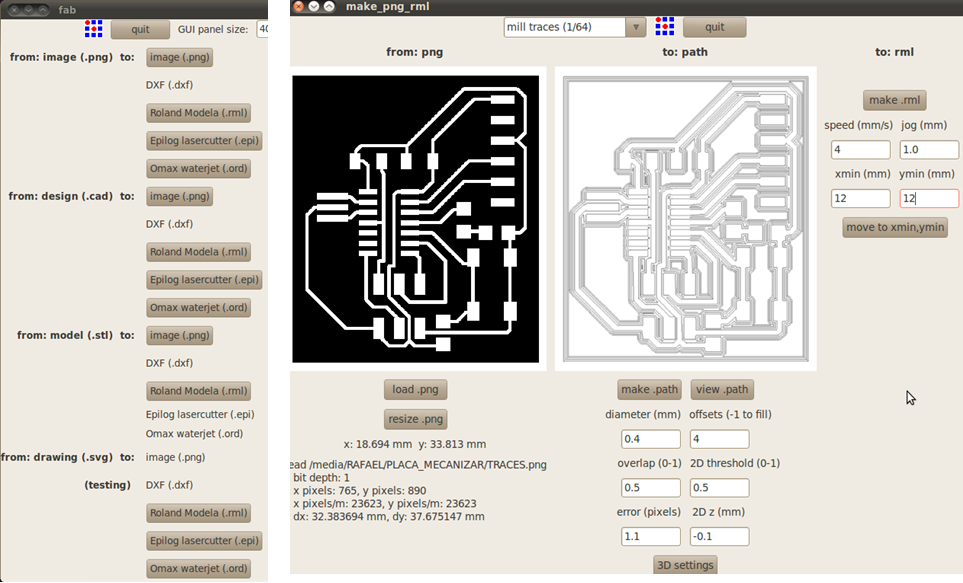The width and height of the screenshot is (963, 583).
Task: Click the fab logo icon in make_png_rml window
Action: [x=665, y=26]
